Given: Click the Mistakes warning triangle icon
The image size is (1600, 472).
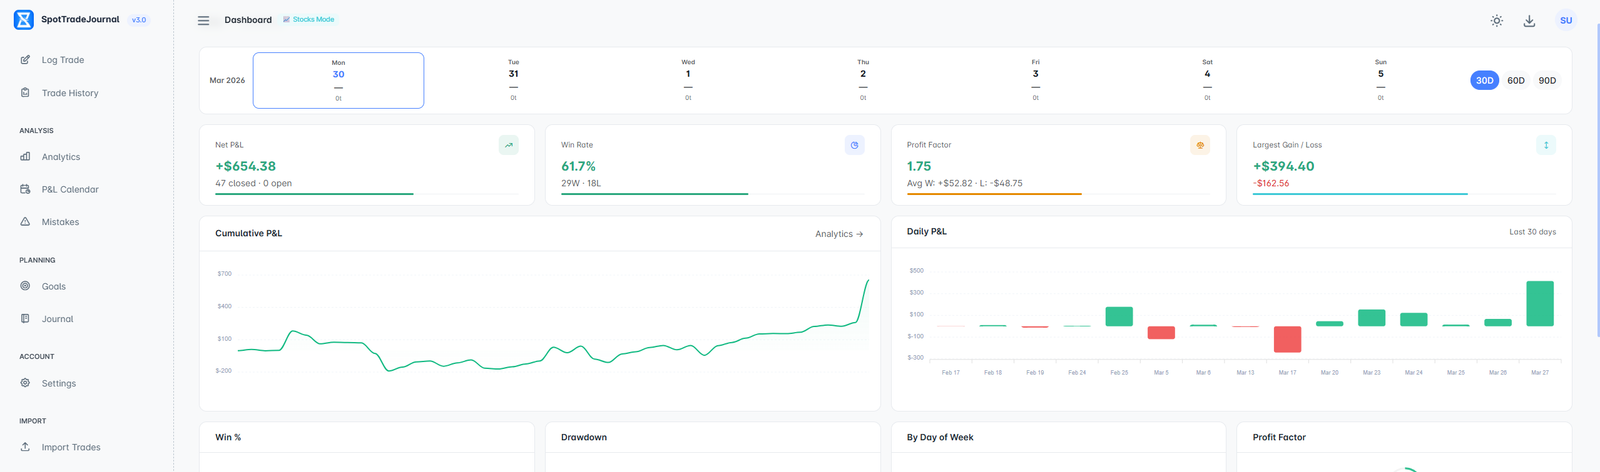Looking at the screenshot, I should click(x=25, y=221).
